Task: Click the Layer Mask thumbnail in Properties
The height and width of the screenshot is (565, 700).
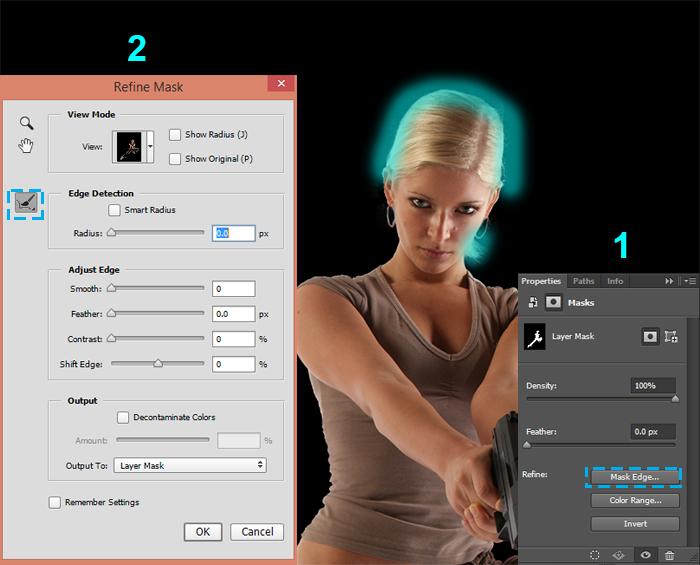Action: [534, 337]
